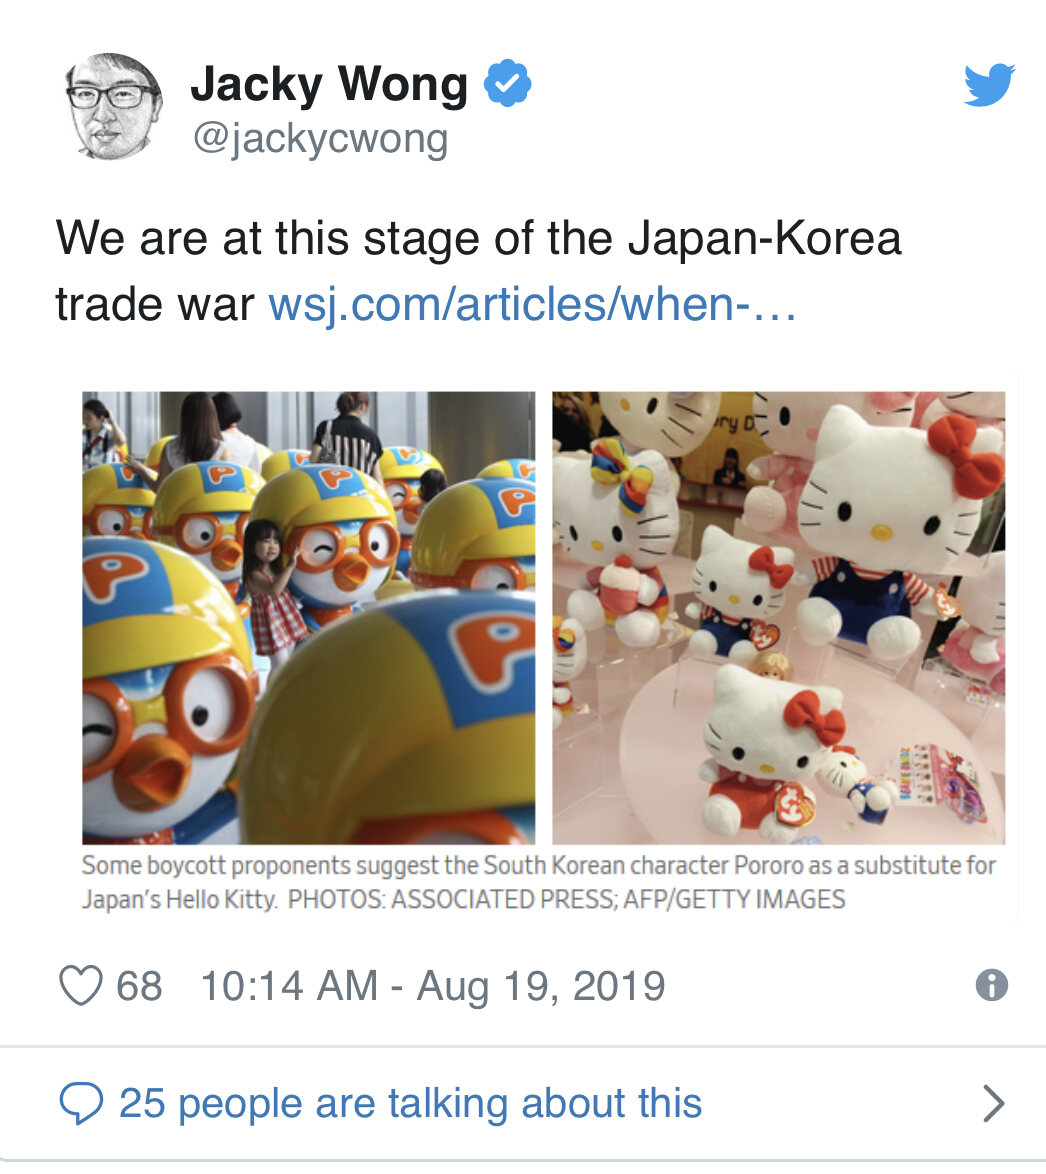
Task: Open the tweet info icon
Action: point(991,985)
